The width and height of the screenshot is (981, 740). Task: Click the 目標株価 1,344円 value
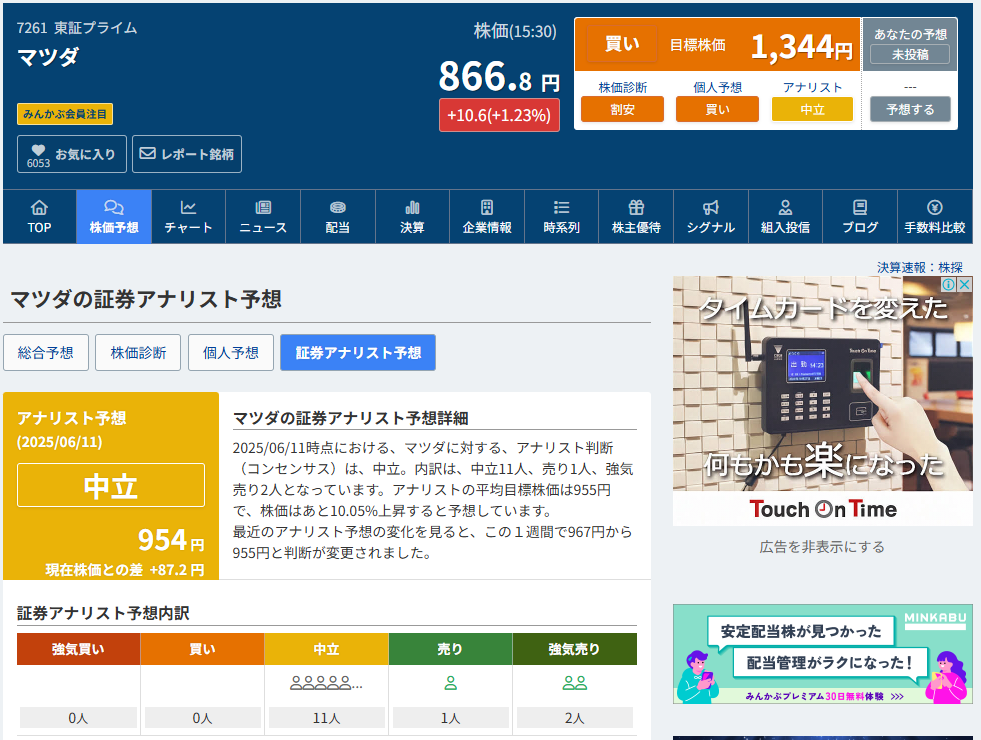(x=801, y=46)
